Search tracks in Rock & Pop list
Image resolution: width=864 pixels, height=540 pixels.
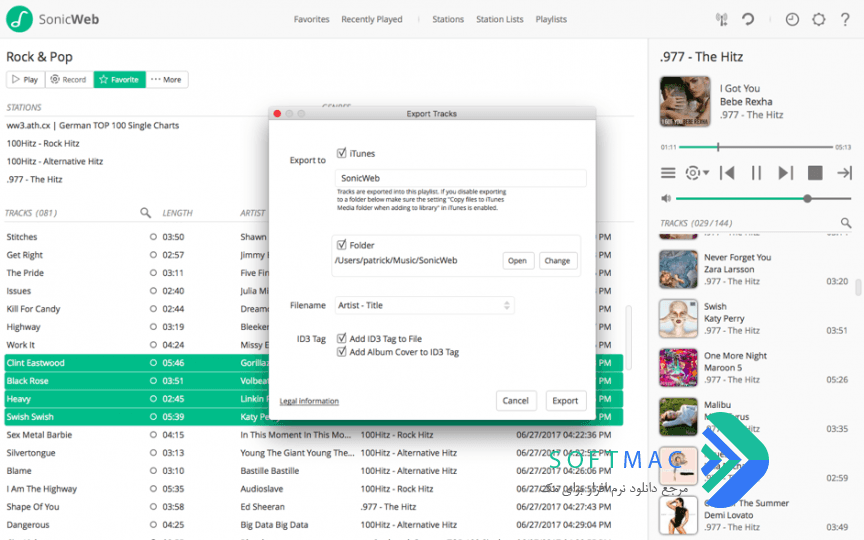pyautogui.click(x=145, y=213)
